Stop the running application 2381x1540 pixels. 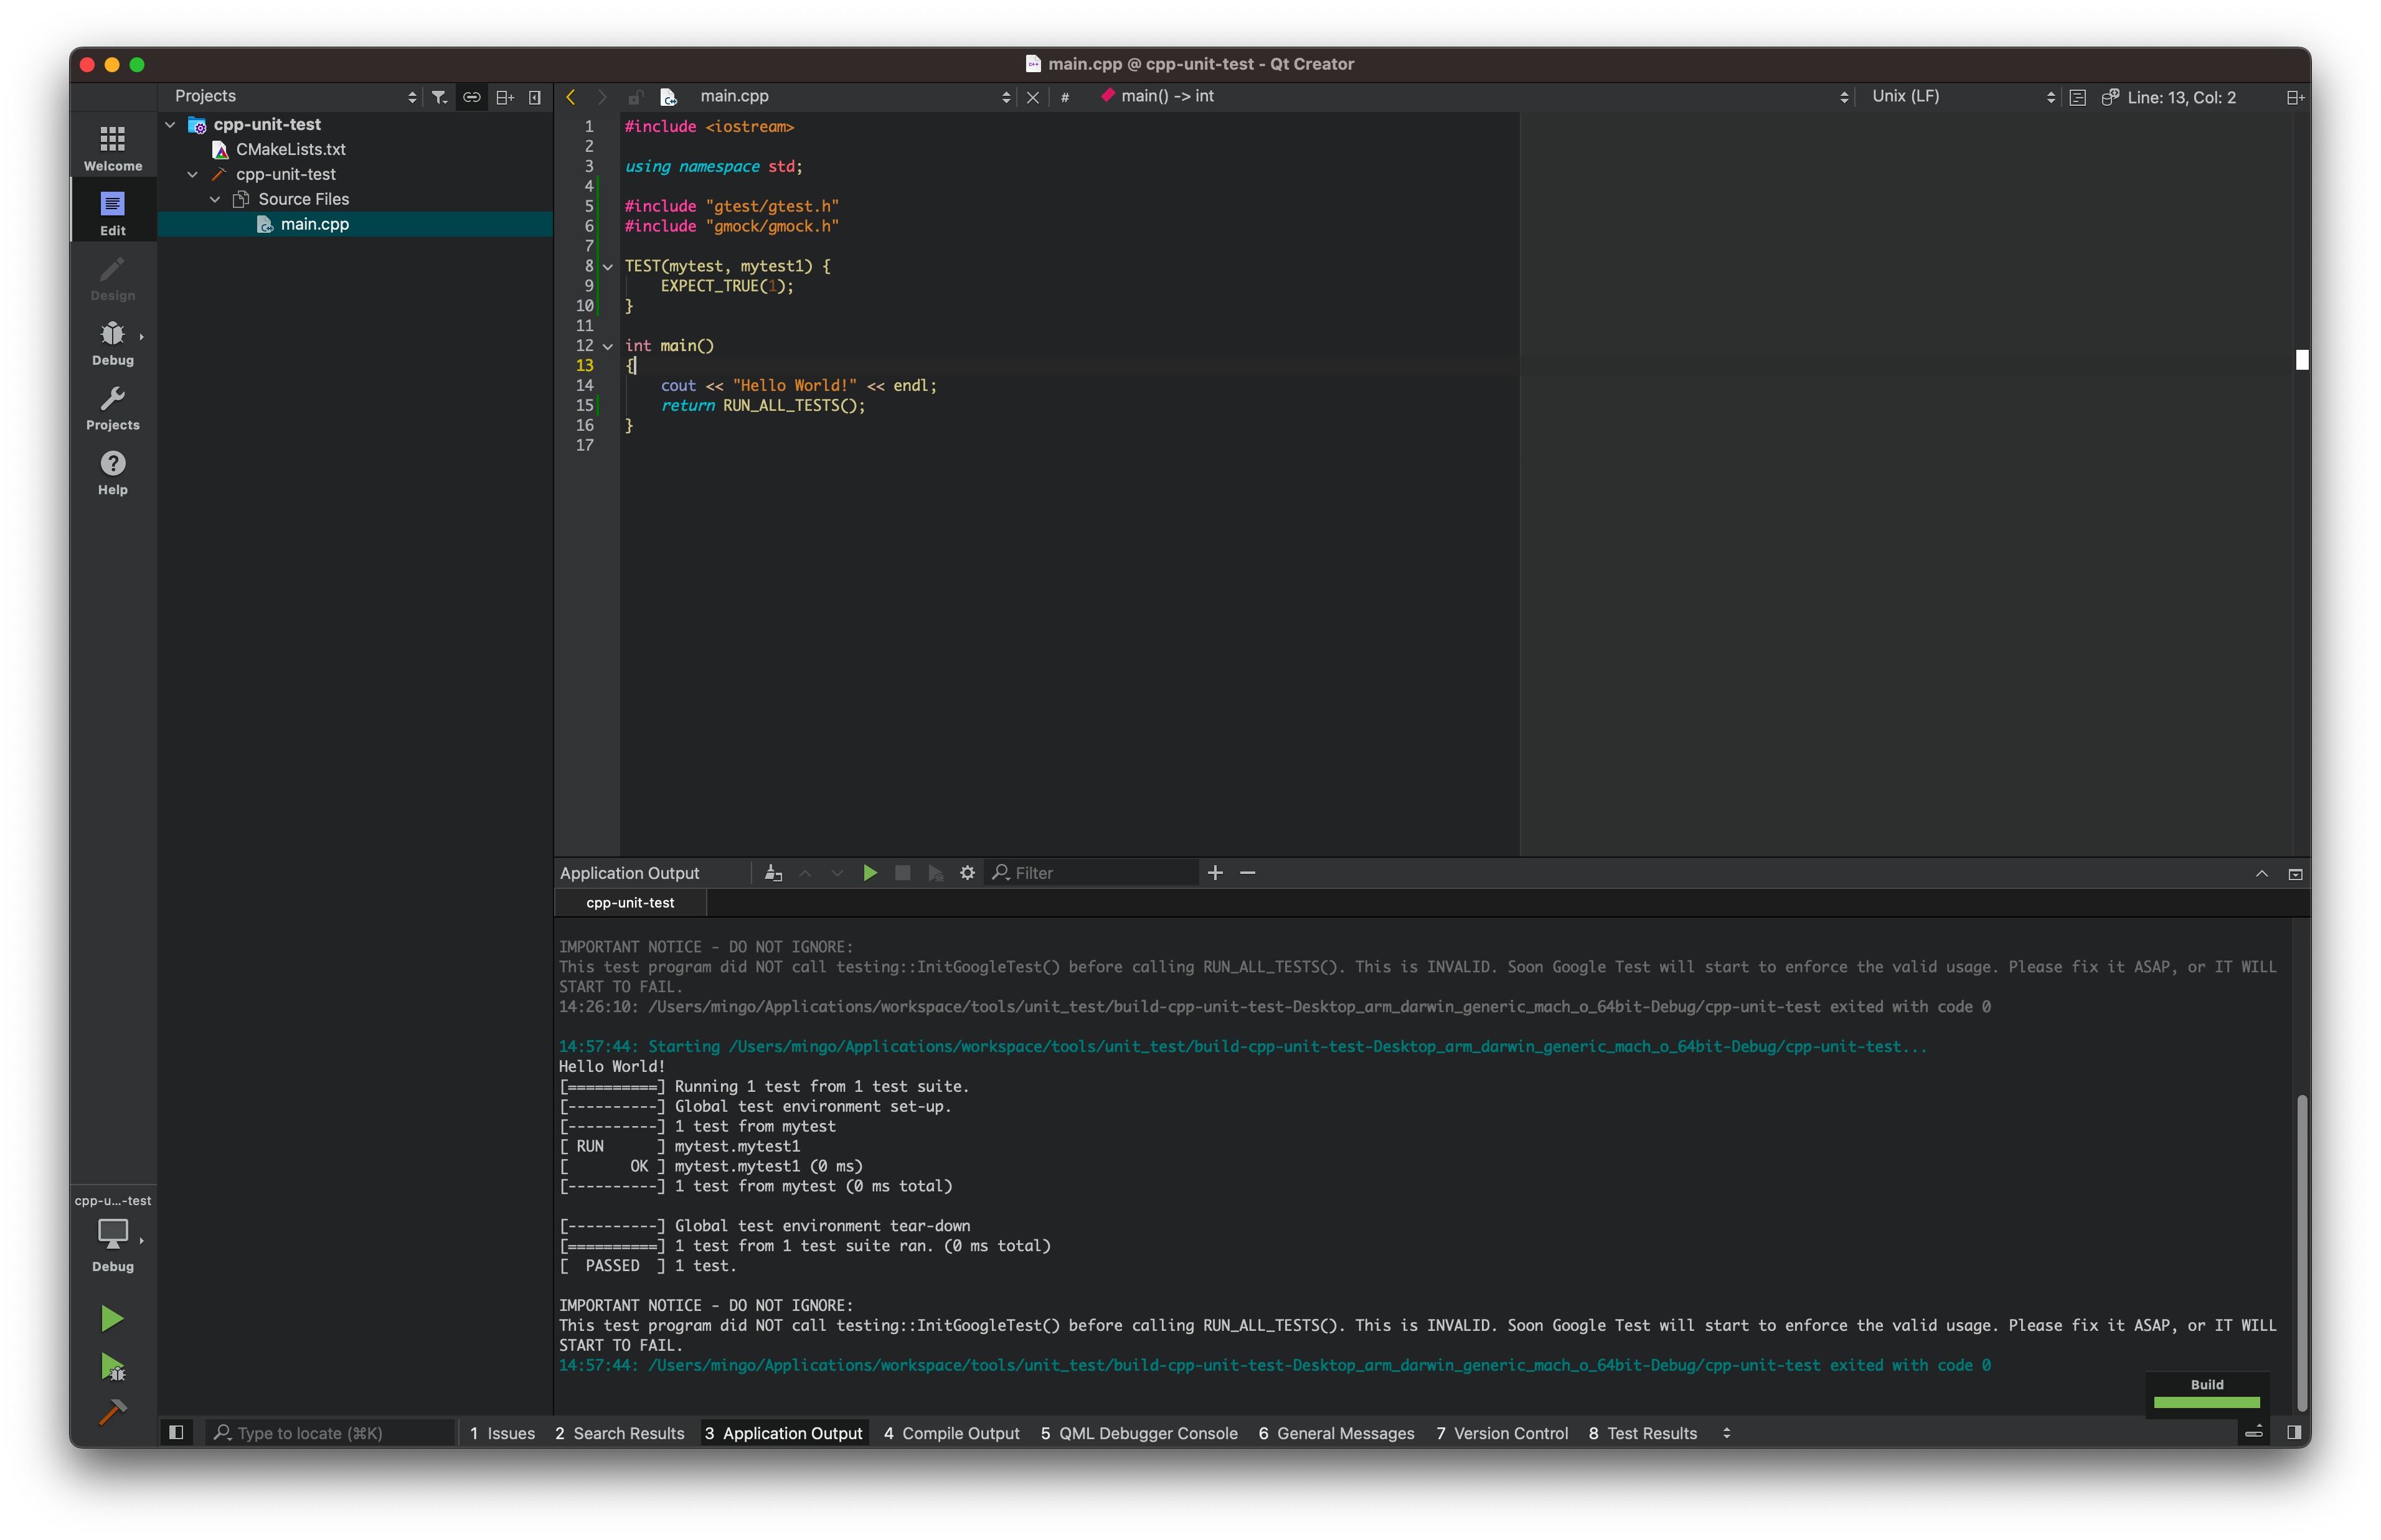902,873
